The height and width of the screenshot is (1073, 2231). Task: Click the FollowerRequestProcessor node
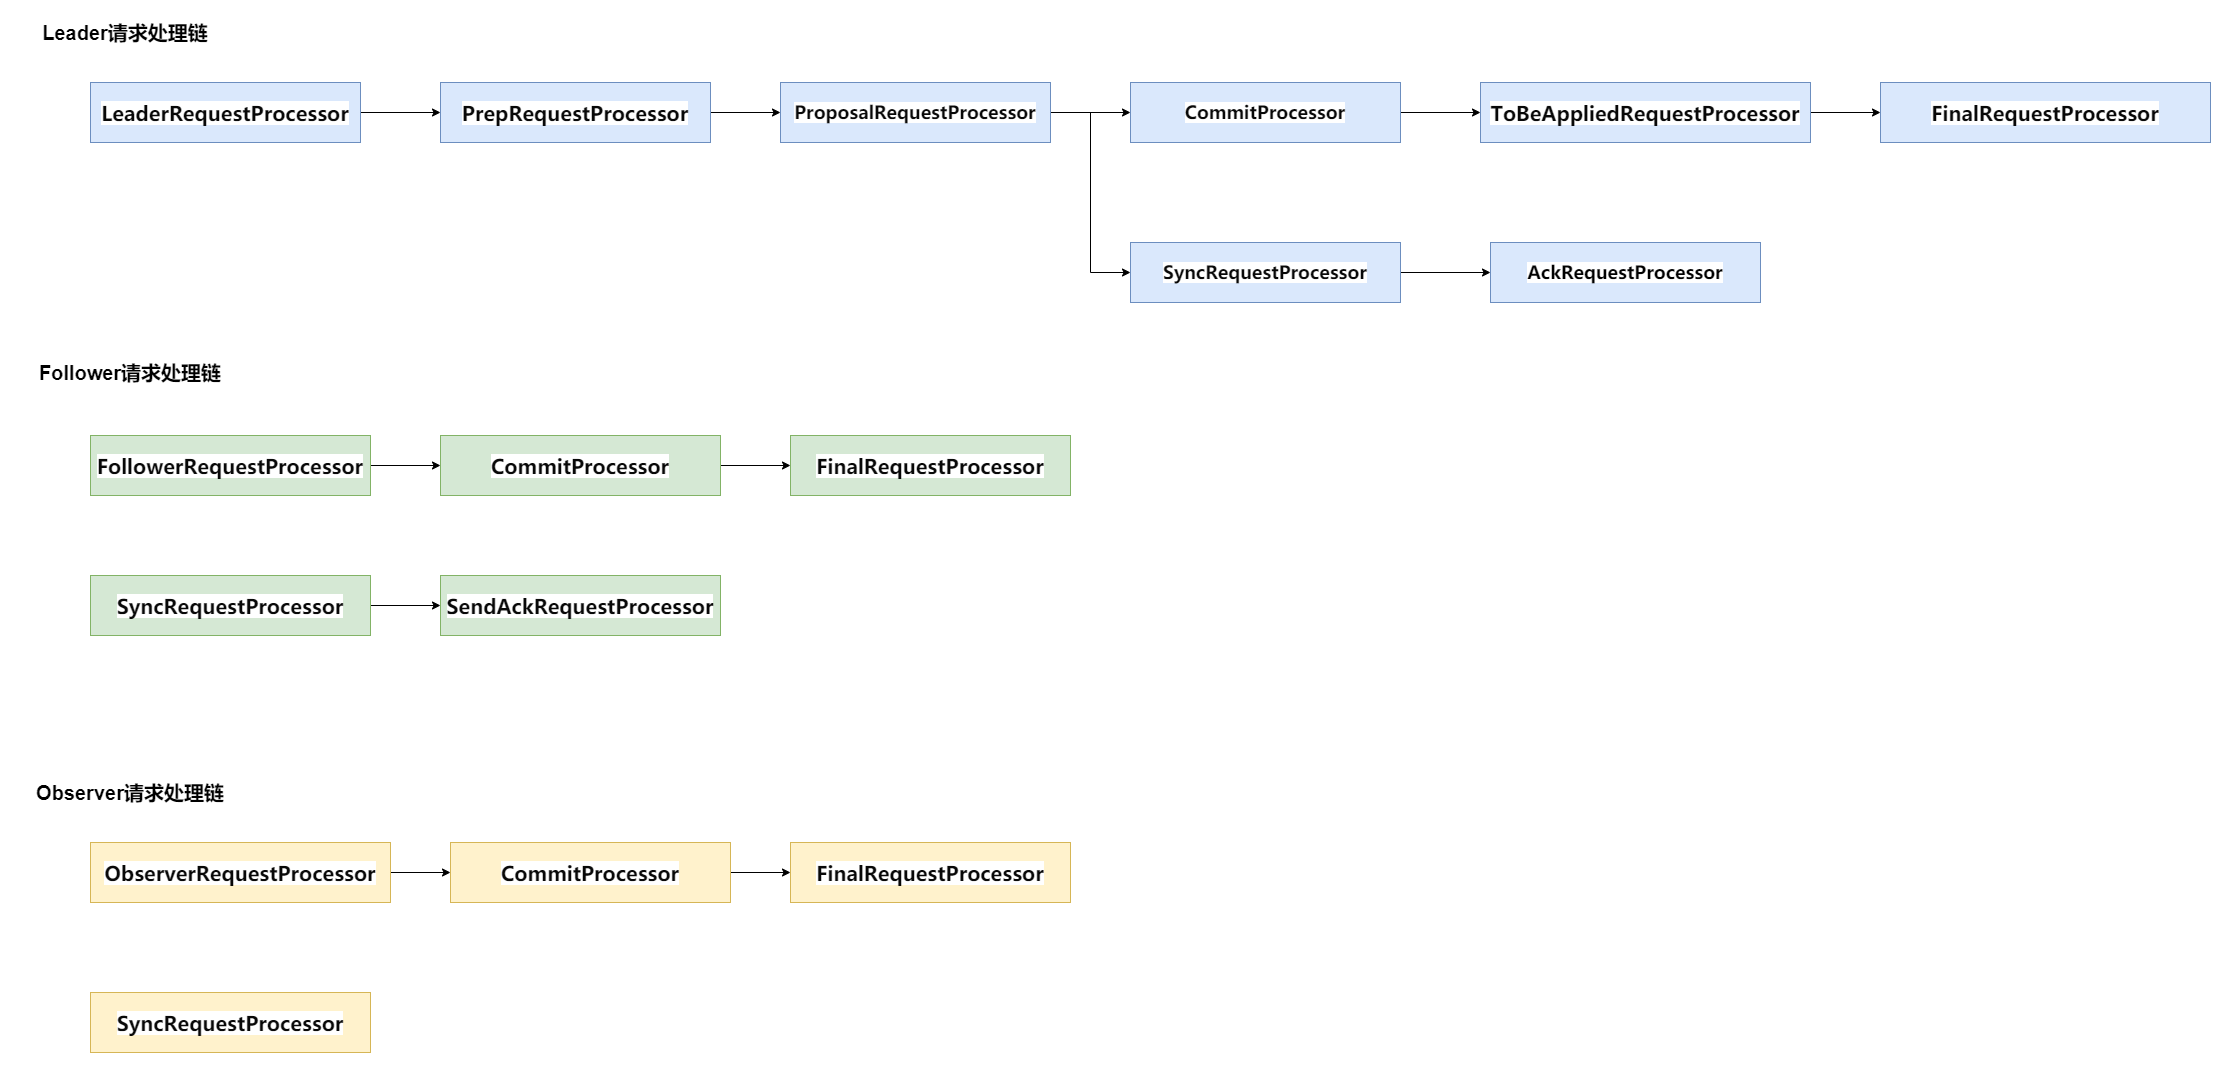tap(230, 465)
